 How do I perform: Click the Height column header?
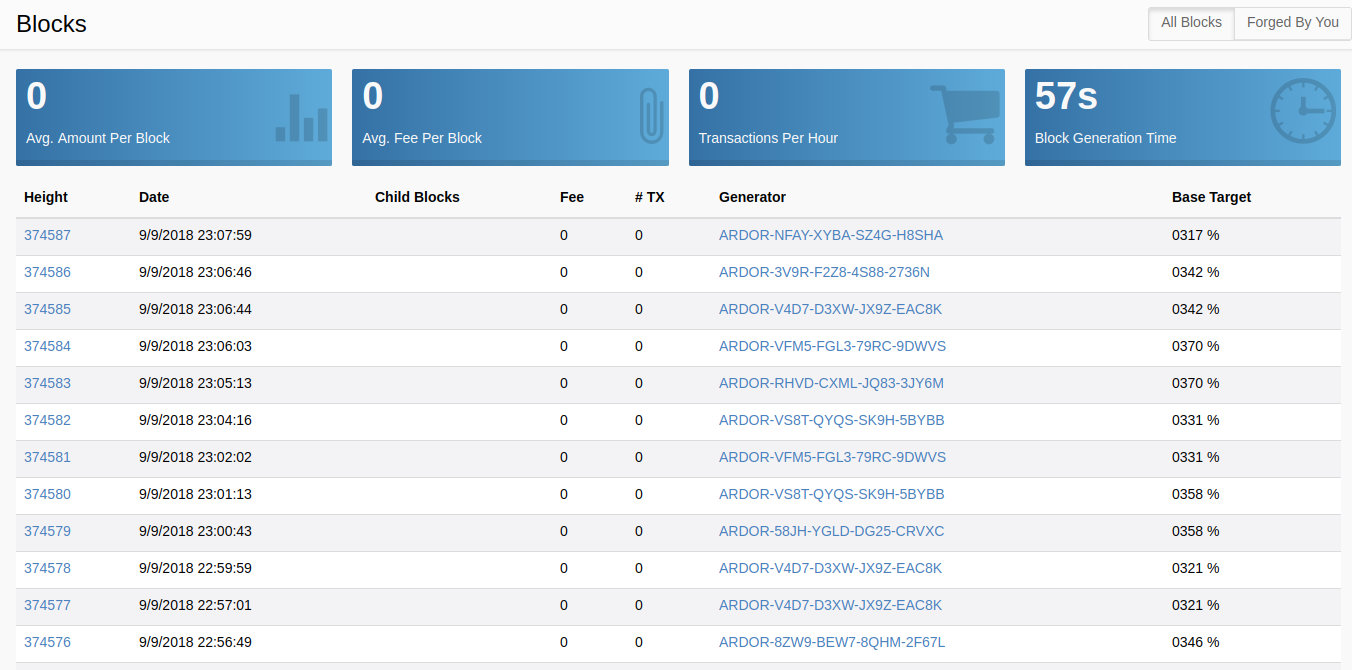(x=46, y=198)
